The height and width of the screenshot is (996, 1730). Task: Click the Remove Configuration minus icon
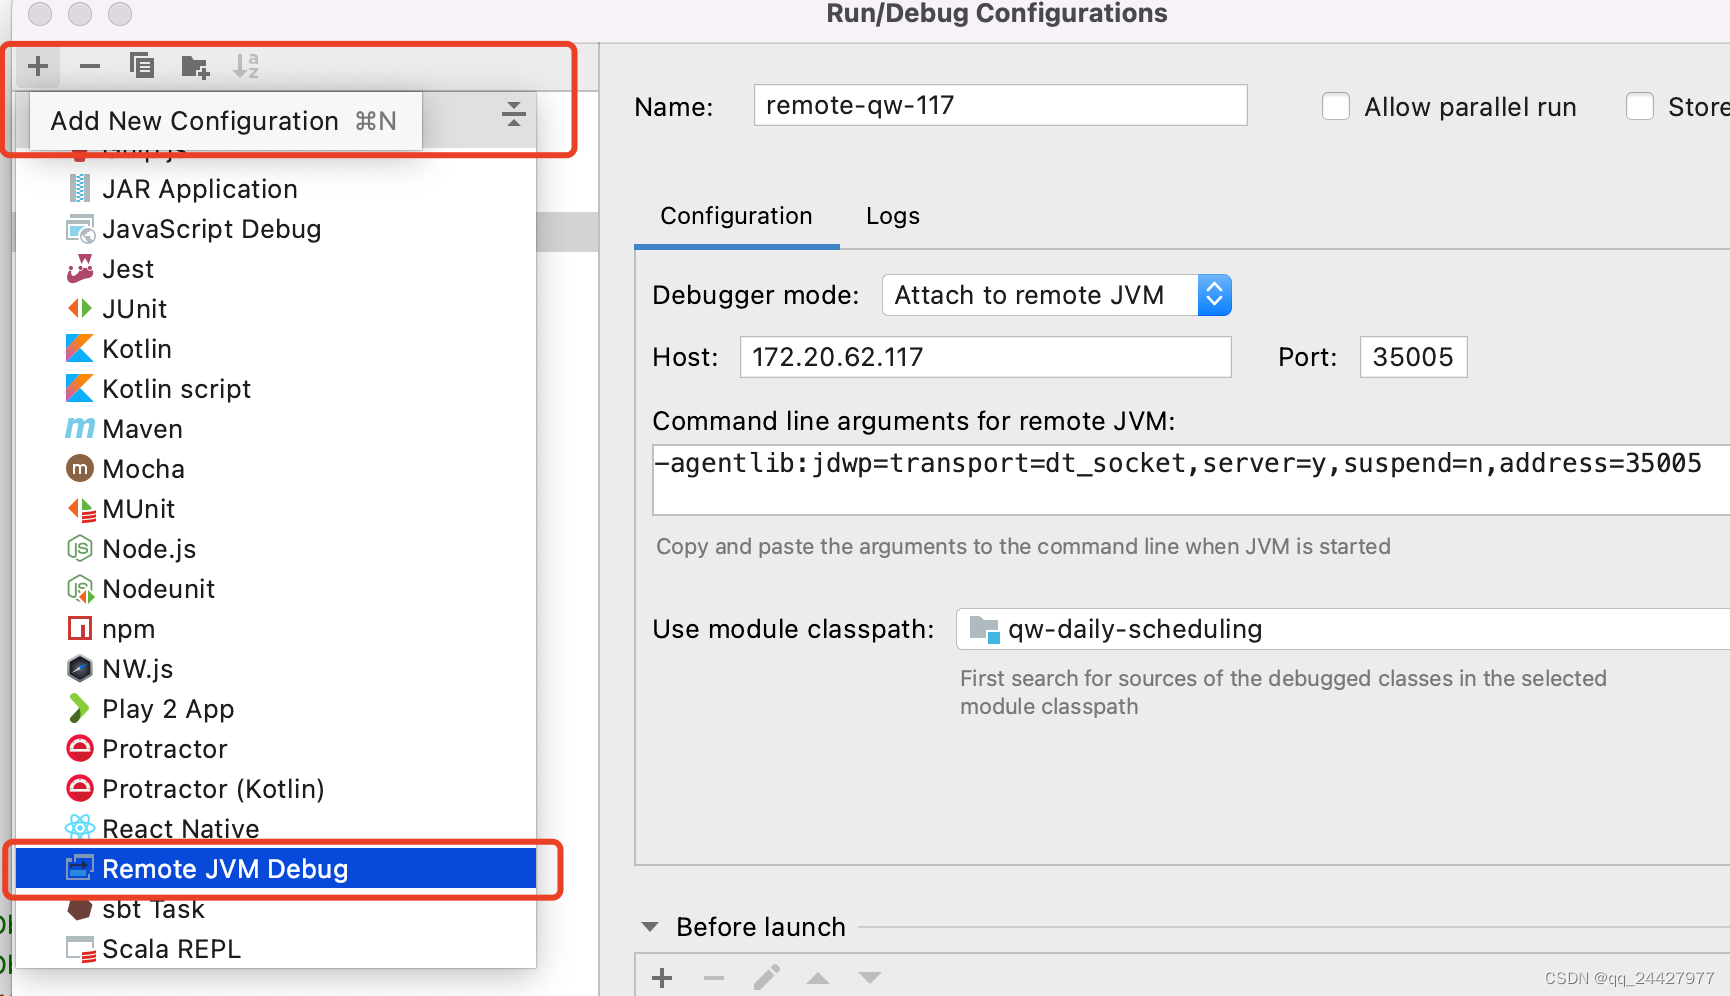coord(90,66)
